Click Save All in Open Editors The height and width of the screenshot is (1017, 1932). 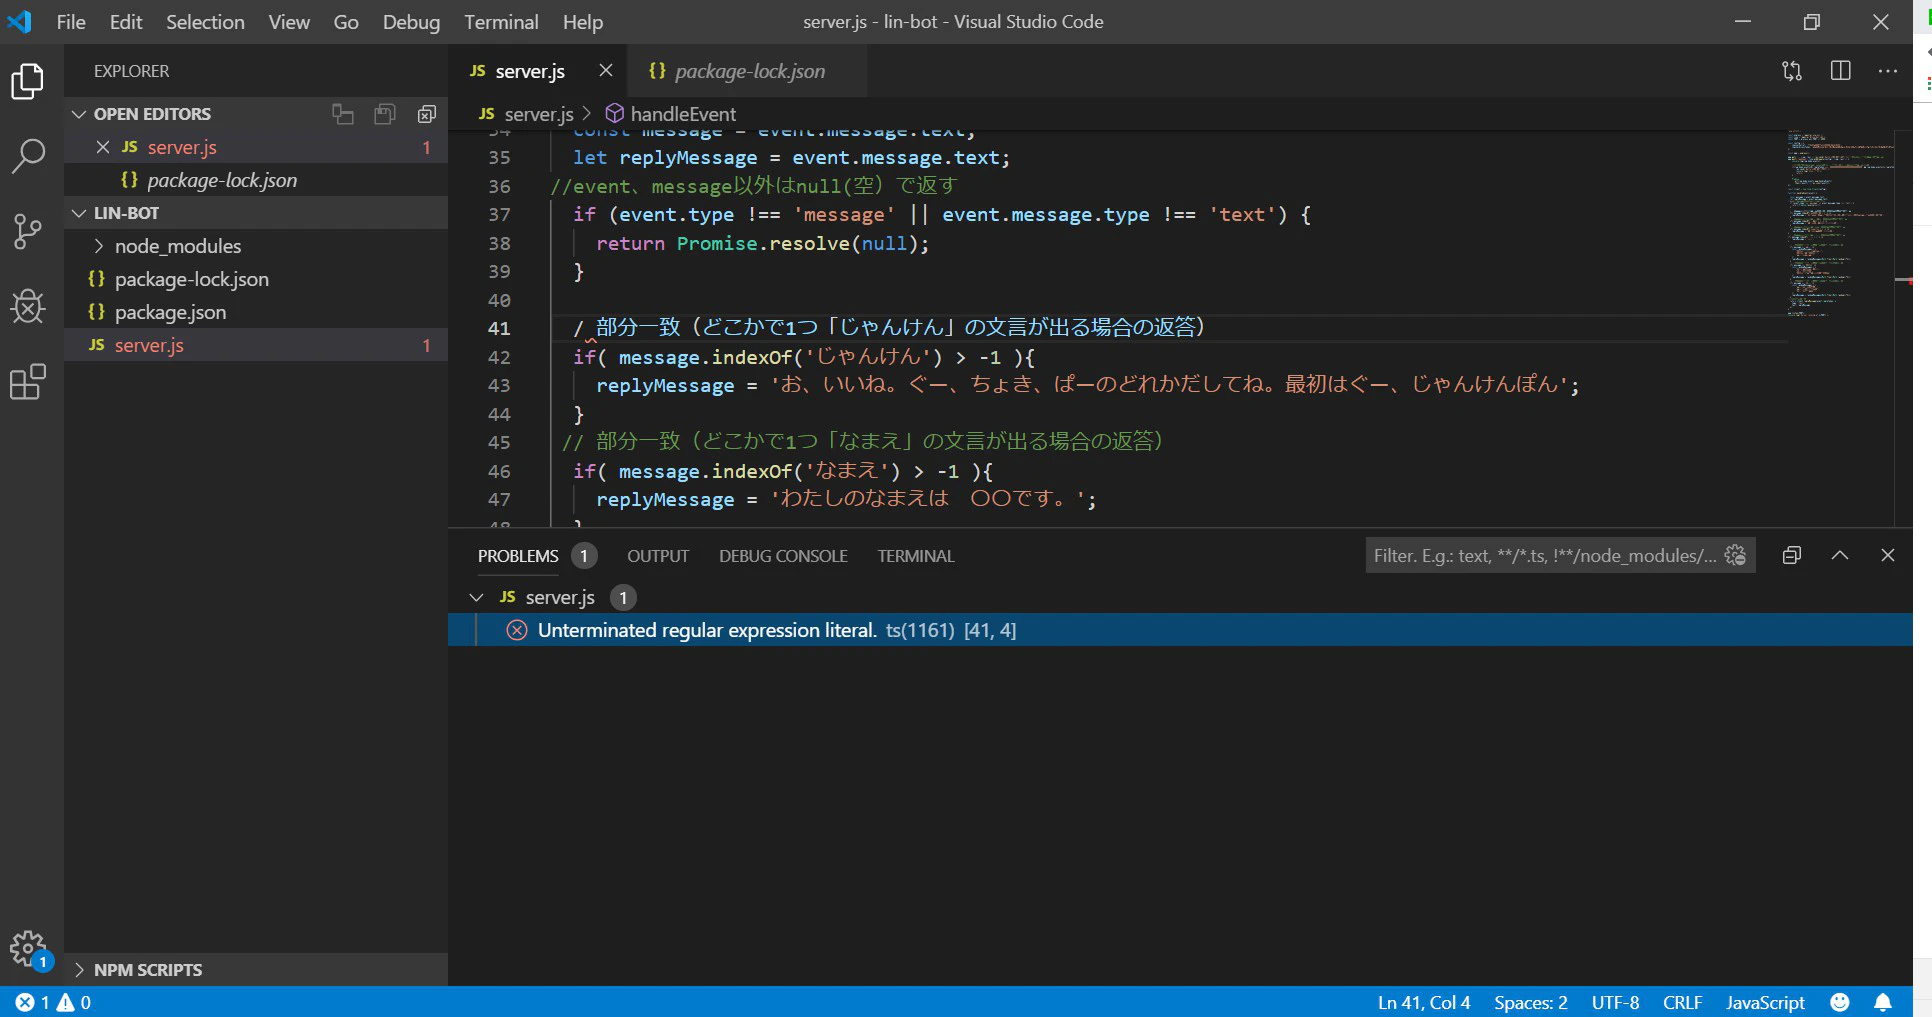click(384, 114)
